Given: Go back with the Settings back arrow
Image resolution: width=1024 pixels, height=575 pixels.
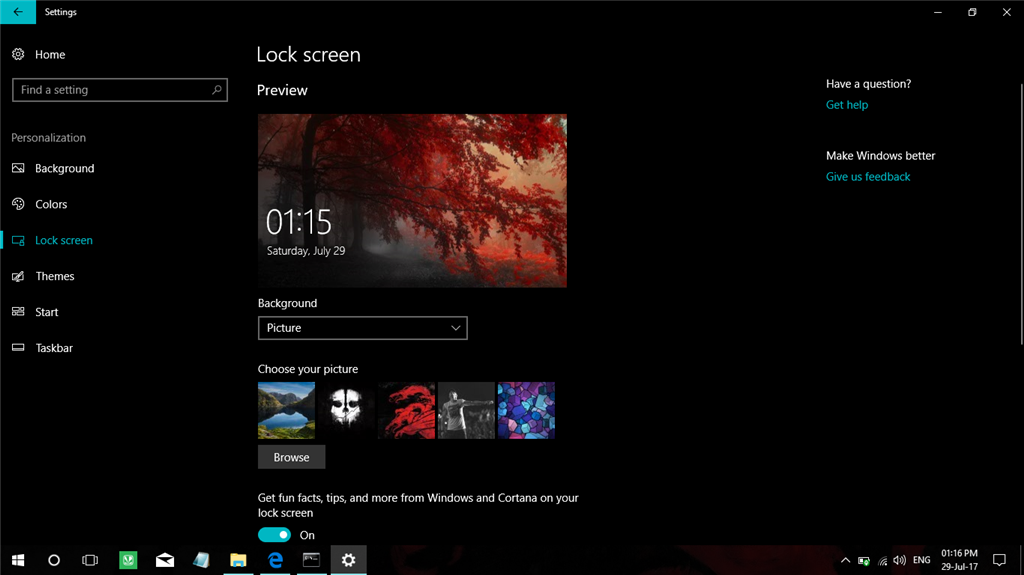Looking at the screenshot, I should [18, 12].
